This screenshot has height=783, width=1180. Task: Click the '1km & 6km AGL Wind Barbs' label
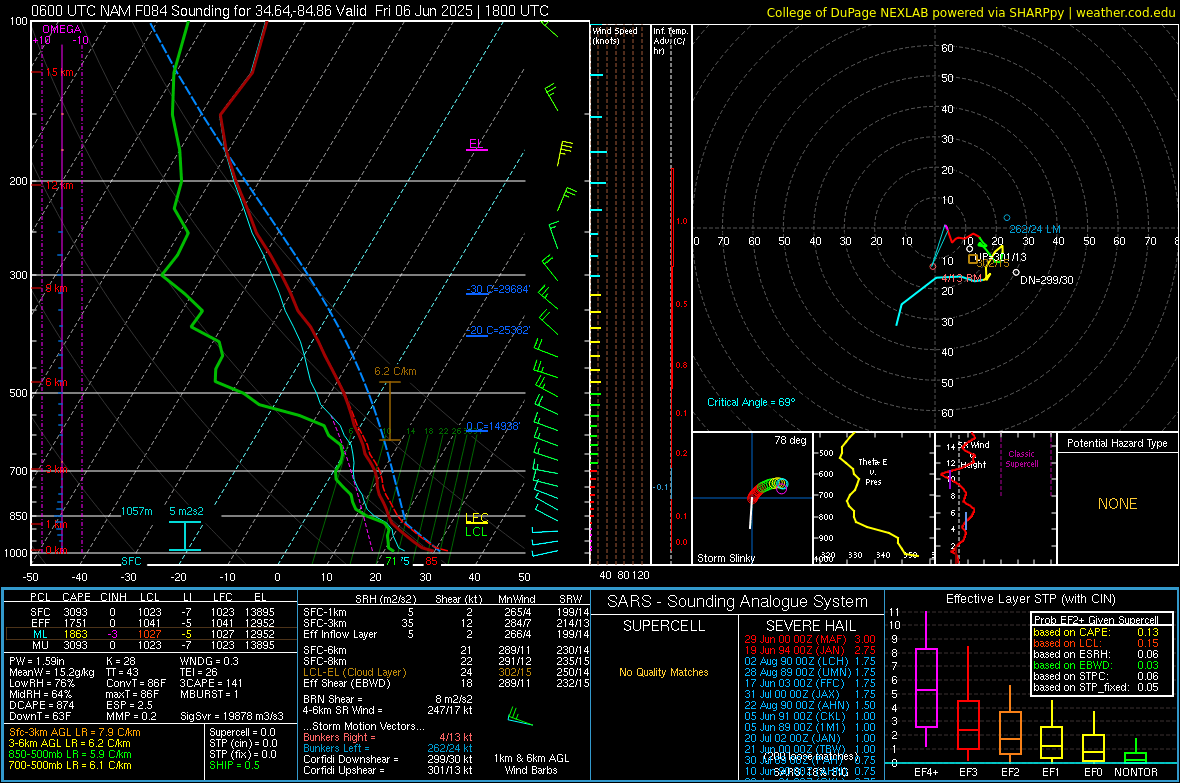[x=531, y=764]
